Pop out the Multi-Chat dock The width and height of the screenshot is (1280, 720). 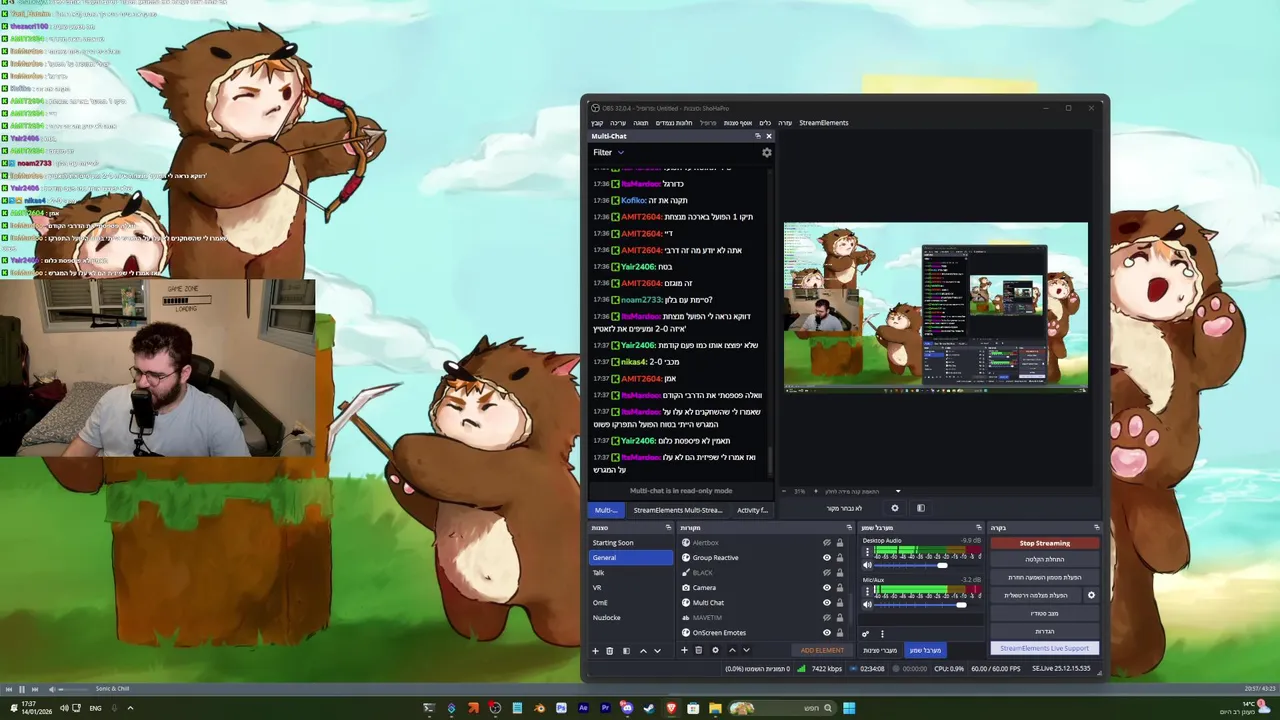(x=757, y=136)
